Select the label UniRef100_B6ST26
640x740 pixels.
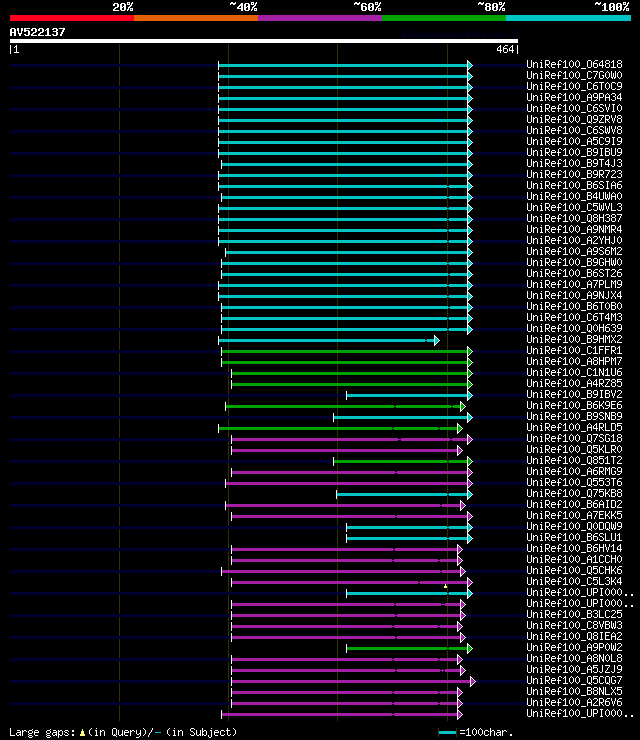click(x=574, y=273)
